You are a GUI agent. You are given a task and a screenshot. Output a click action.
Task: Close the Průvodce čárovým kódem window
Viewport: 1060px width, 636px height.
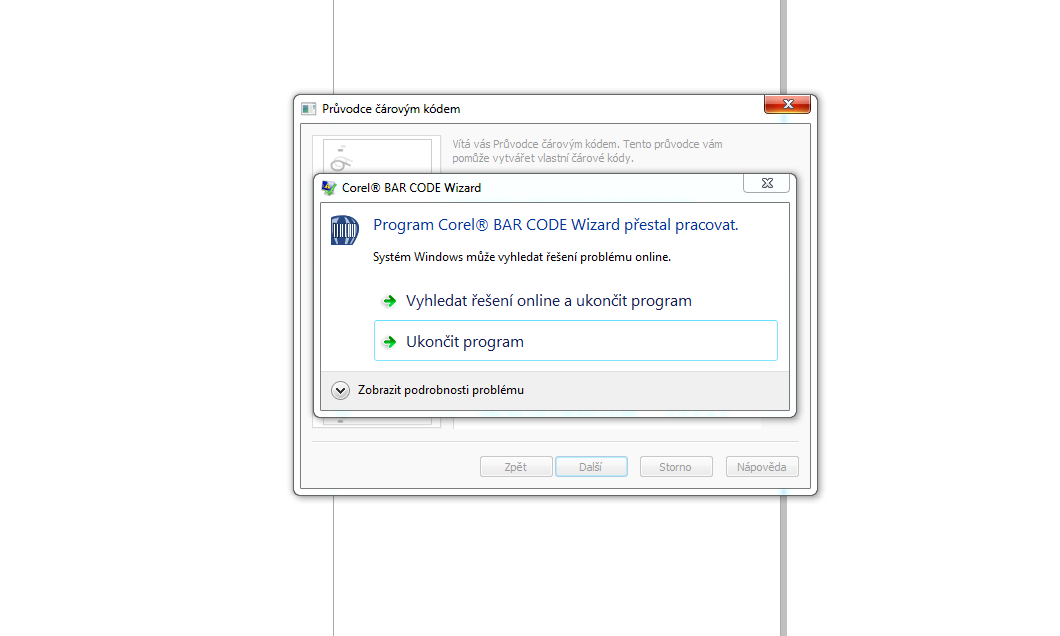pos(788,104)
